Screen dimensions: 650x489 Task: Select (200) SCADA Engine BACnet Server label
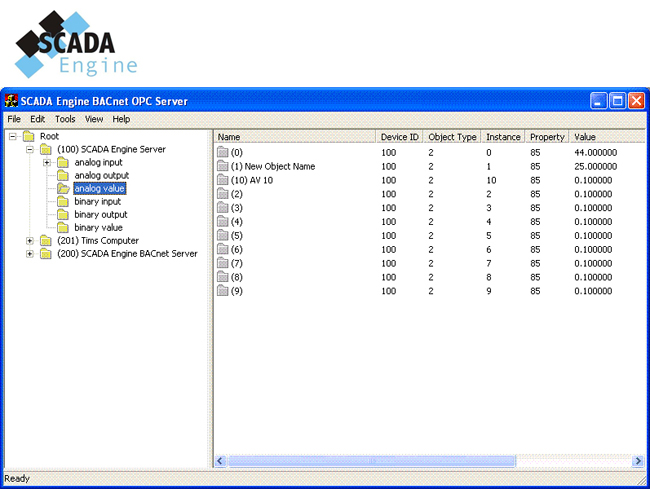point(127,254)
